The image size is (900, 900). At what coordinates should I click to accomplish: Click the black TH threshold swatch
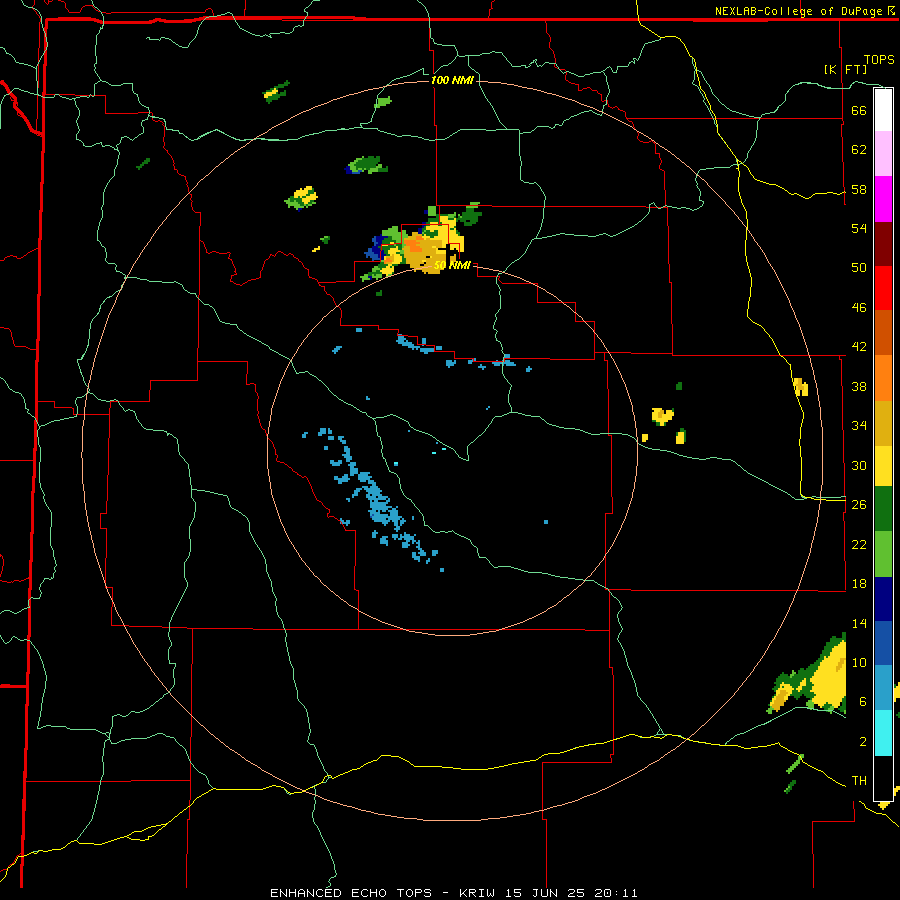pos(883,778)
